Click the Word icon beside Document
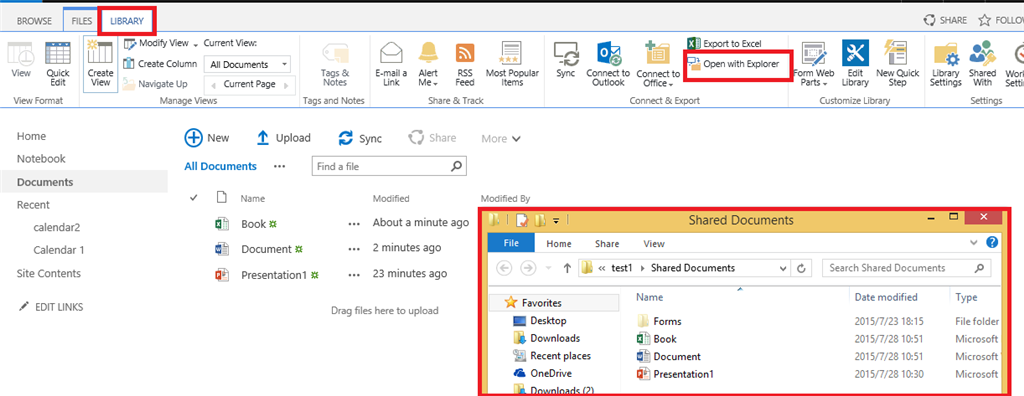This screenshot has height=396, width=1024. [221, 249]
